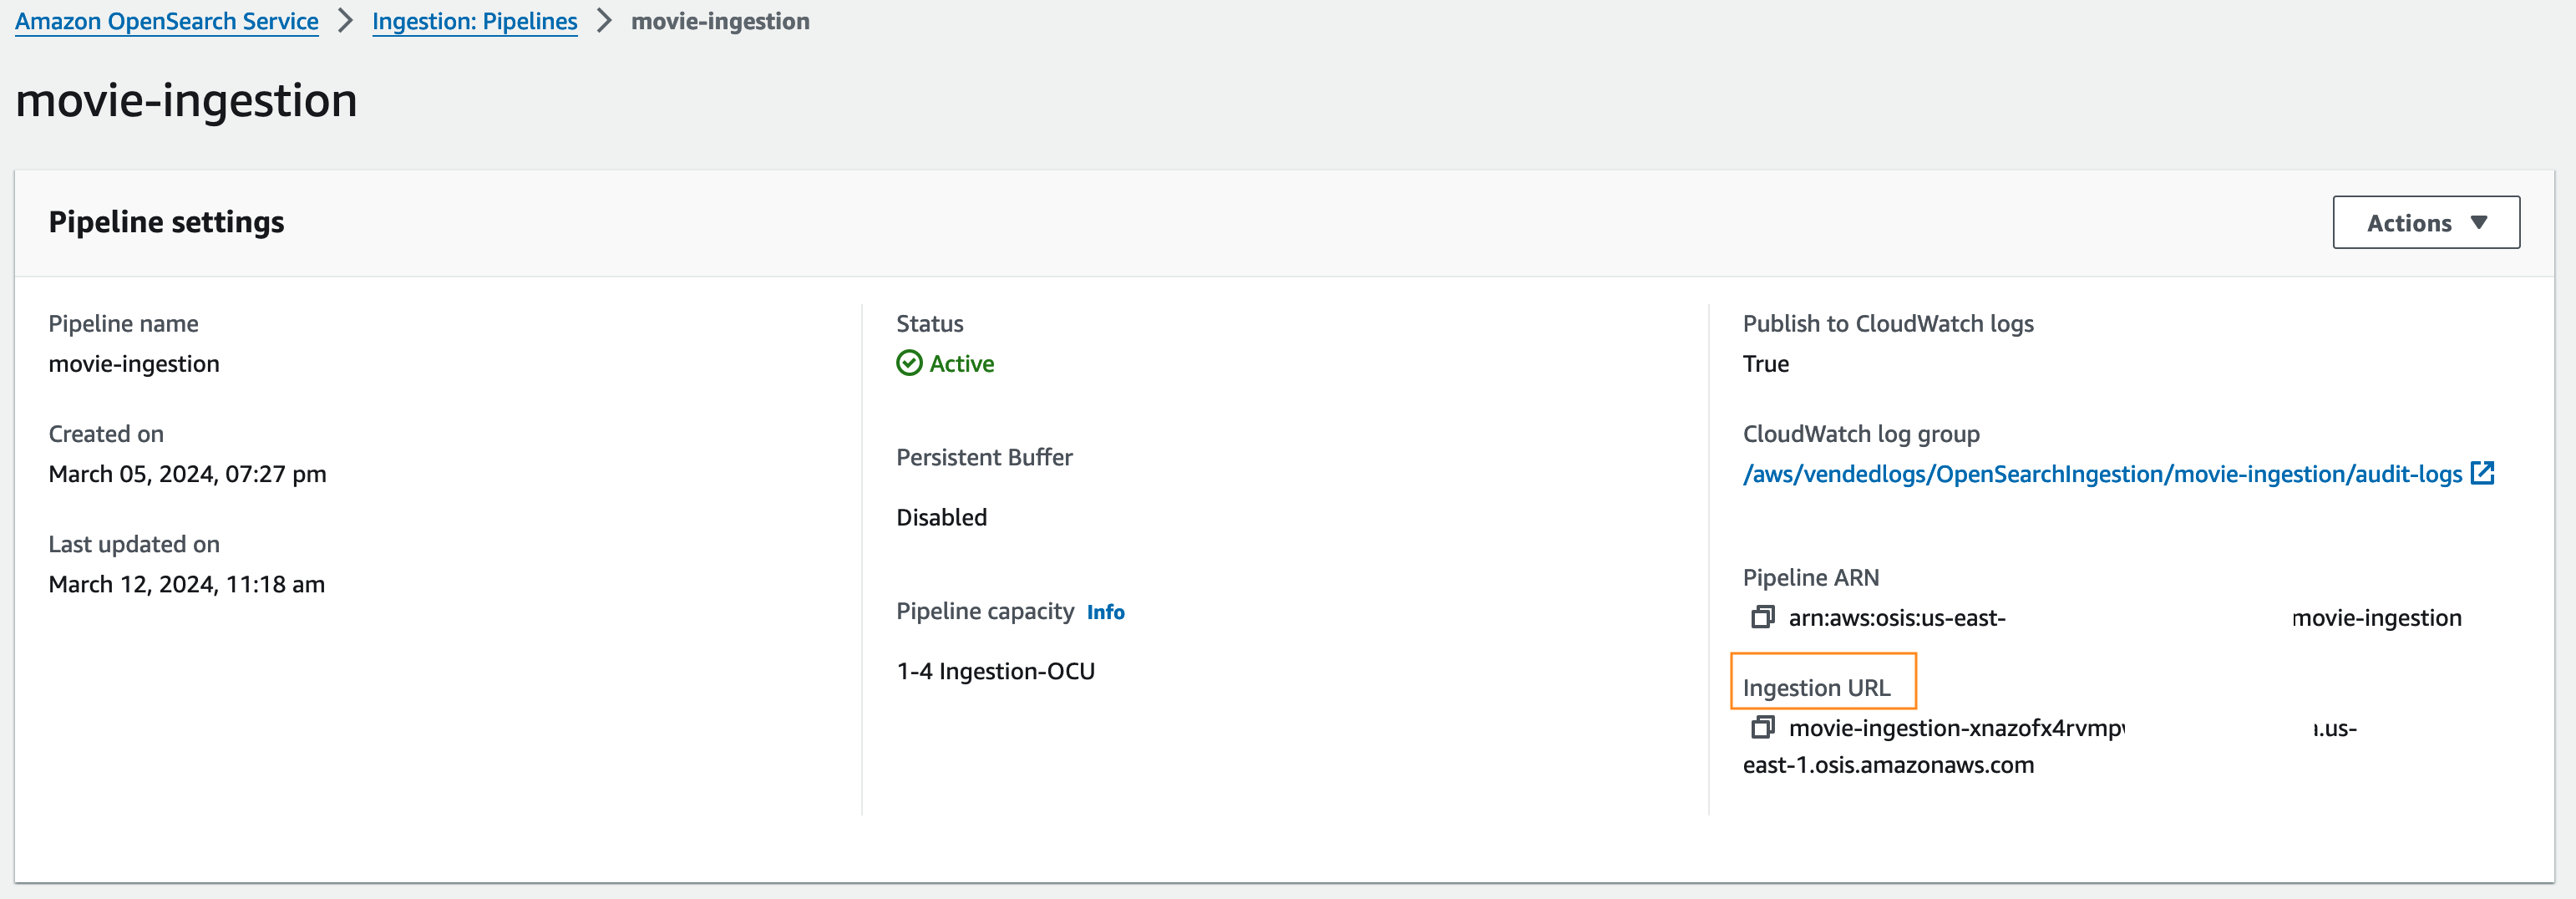Copy the Pipeline ARN with copy icon
The height and width of the screenshot is (899, 2576).
pyautogui.click(x=1762, y=617)
